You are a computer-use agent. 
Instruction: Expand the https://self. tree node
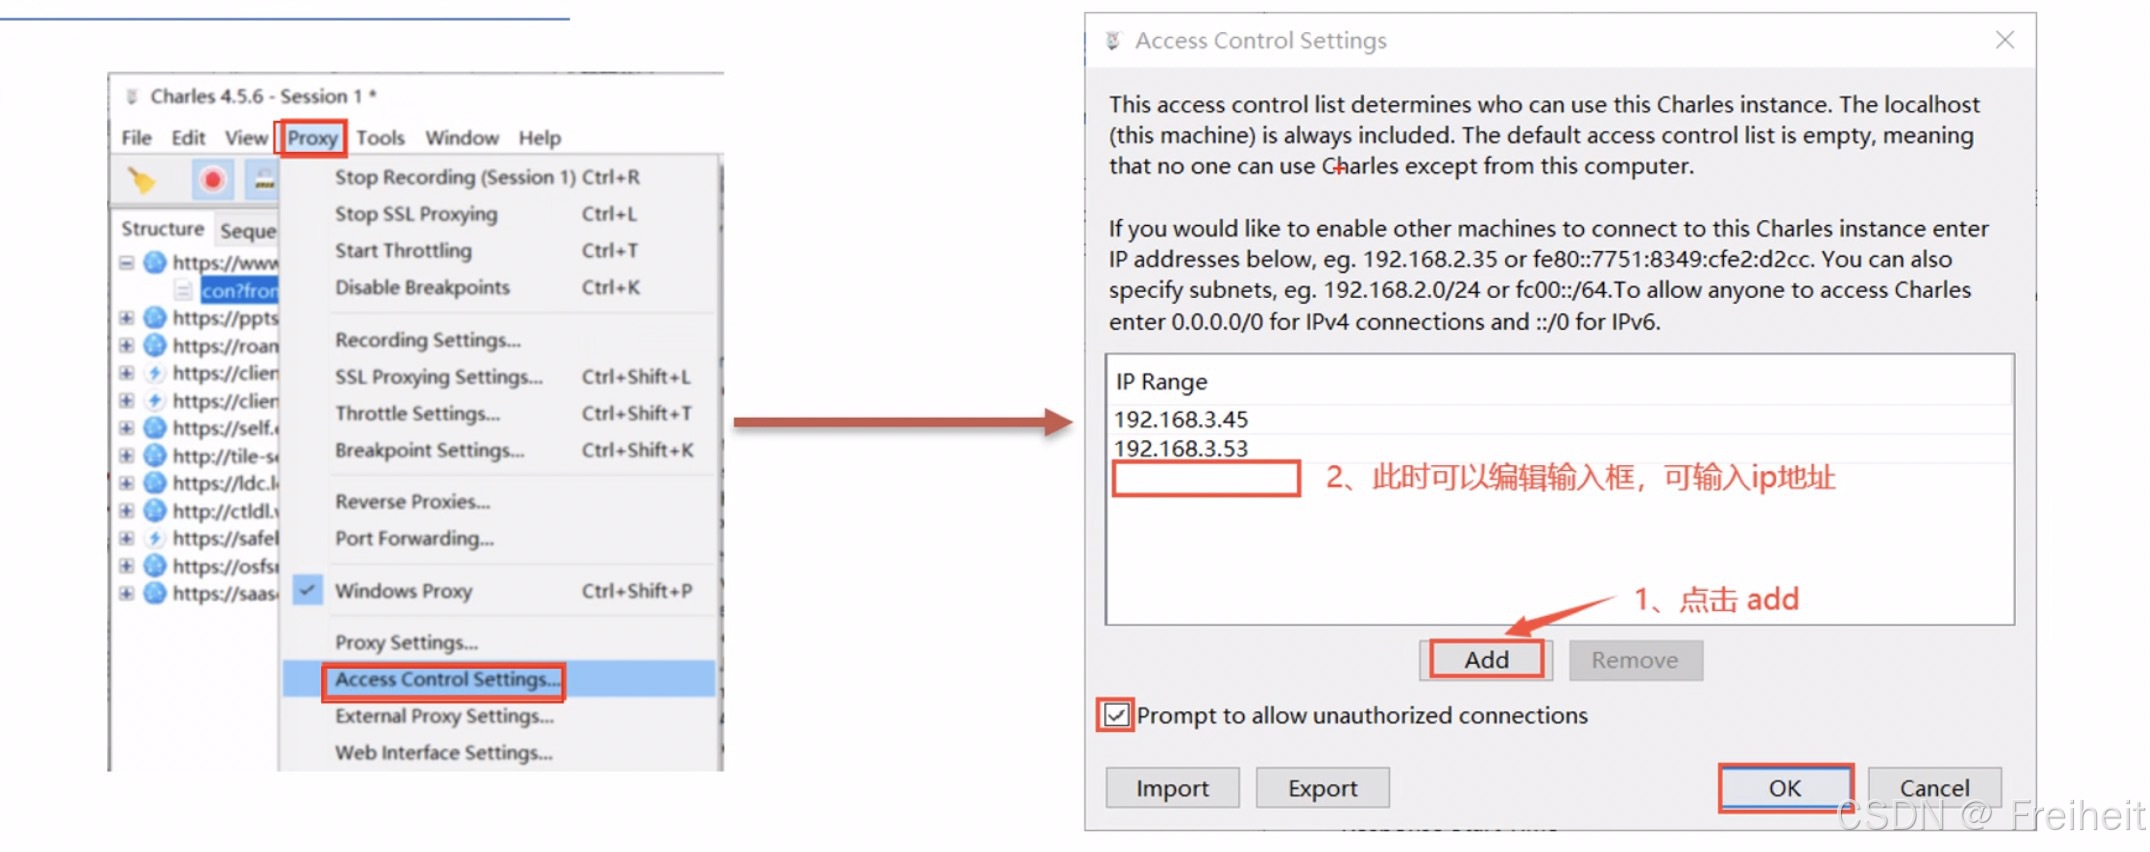point(127,428)
